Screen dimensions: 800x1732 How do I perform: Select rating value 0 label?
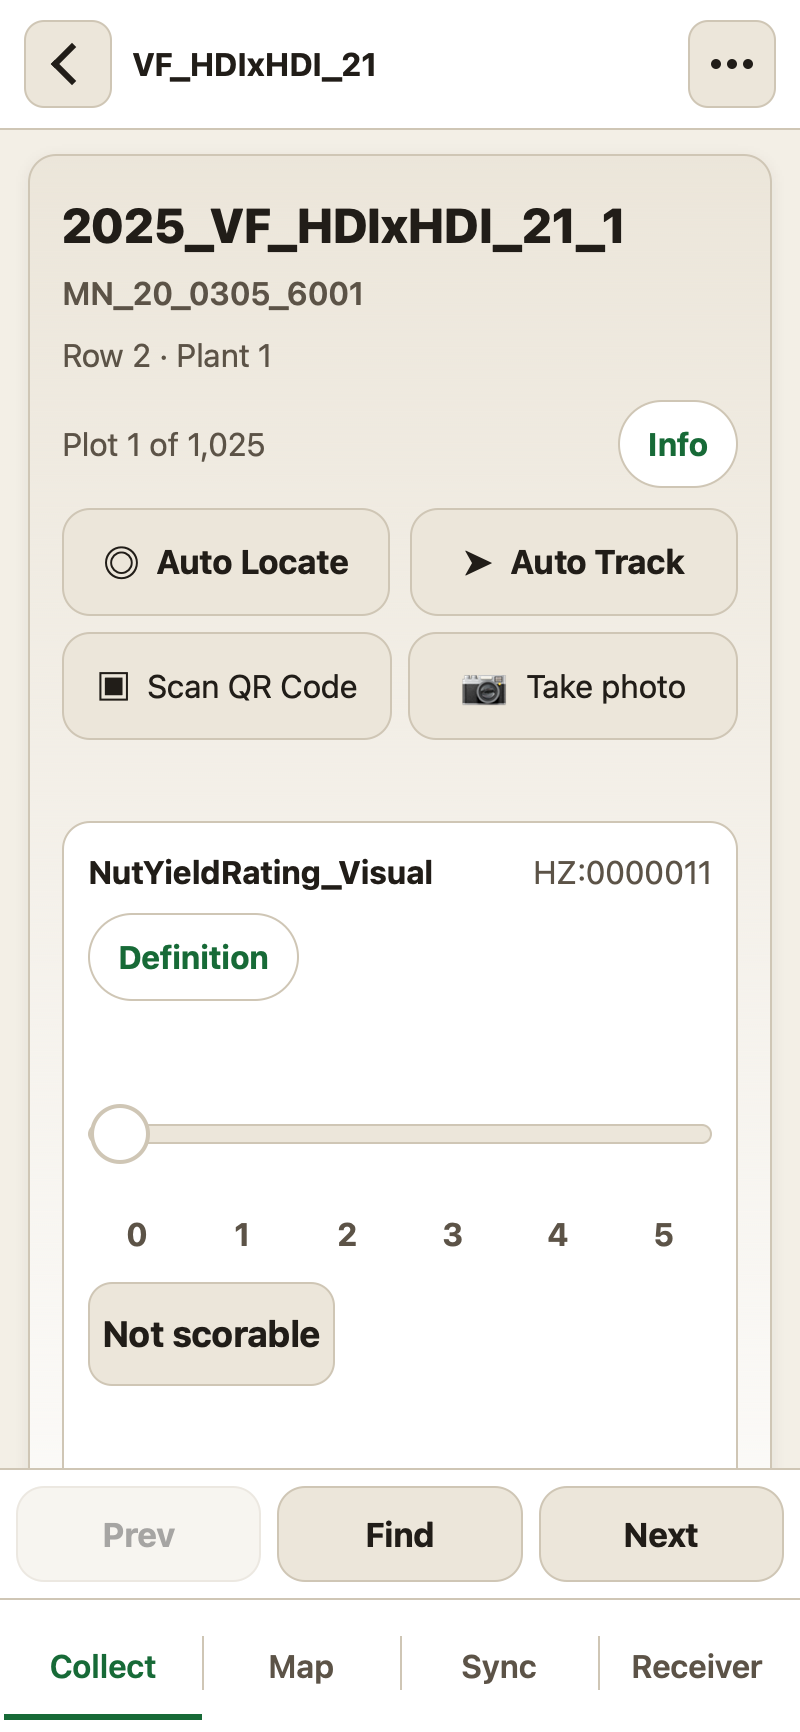137,1235
